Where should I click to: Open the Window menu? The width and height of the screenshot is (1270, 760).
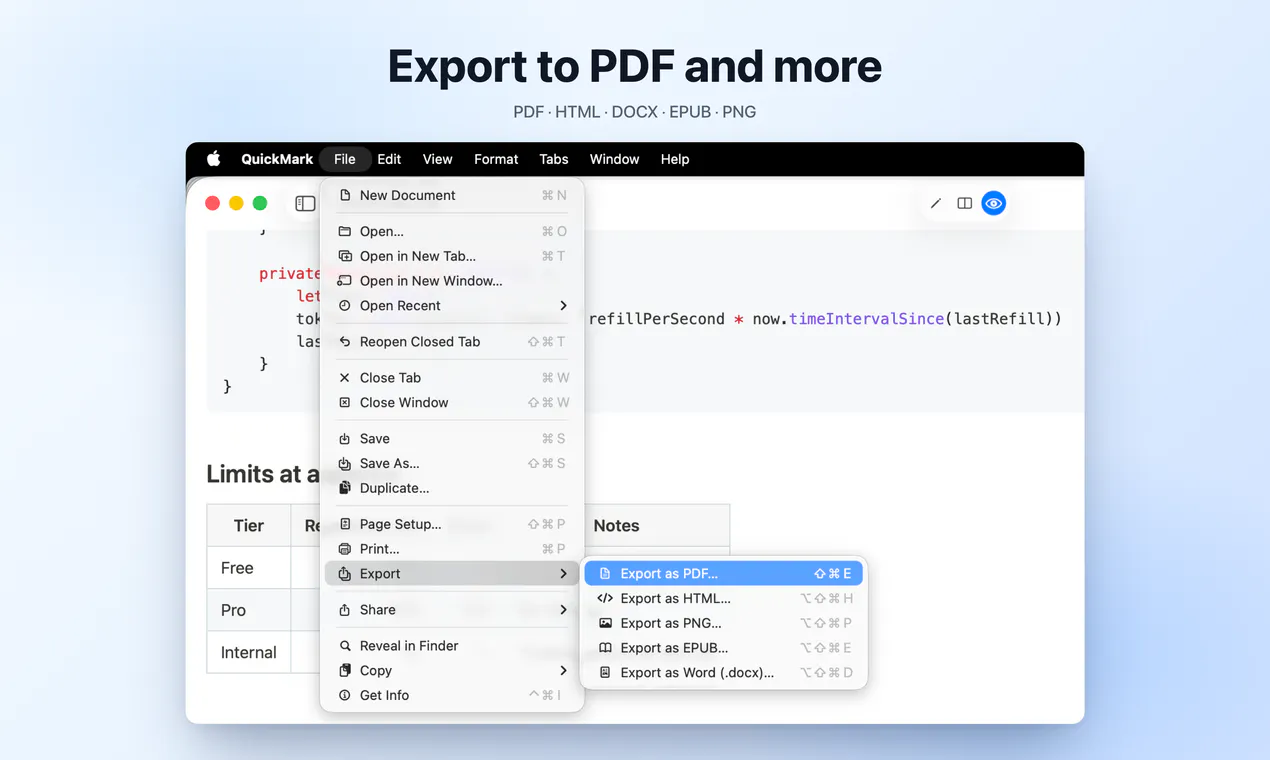pos(614,159)
